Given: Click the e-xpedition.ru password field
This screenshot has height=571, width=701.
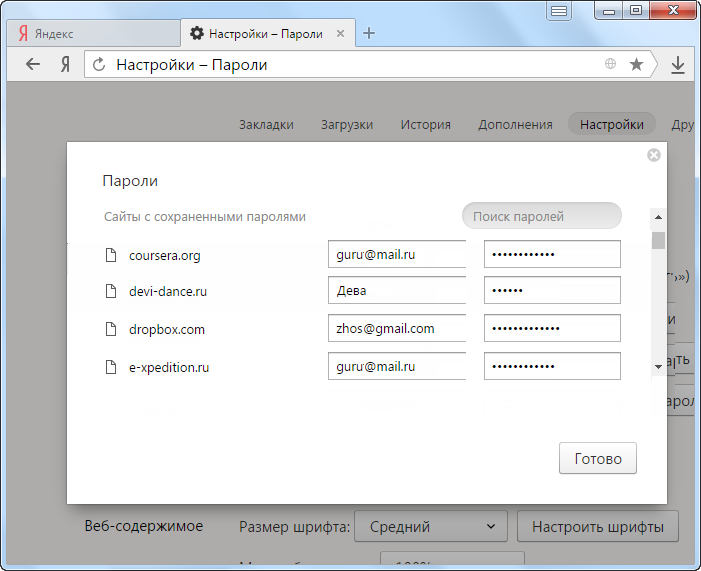Looking at the screenshot, I should click(552, 366).
